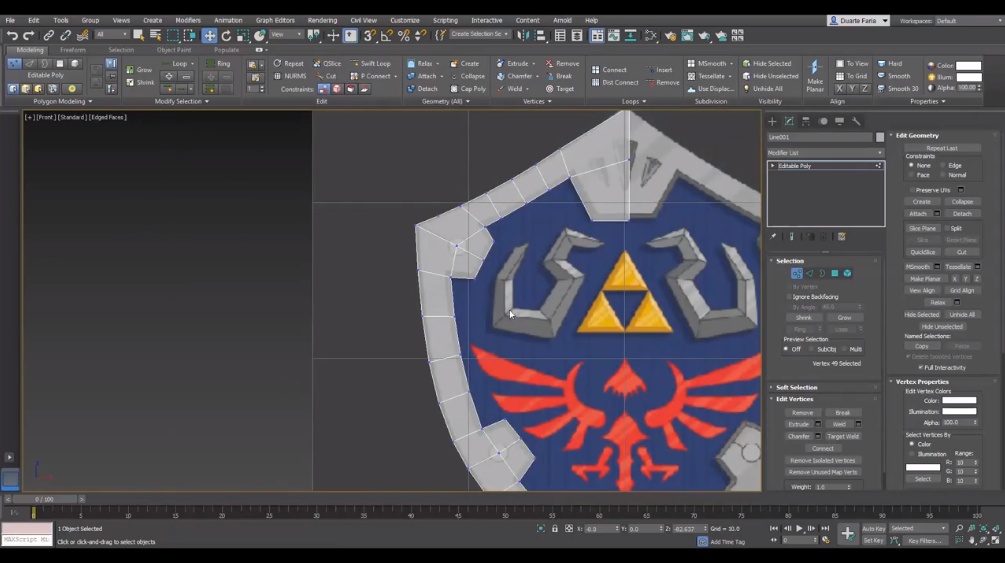
Task: Click the Cut tool in Edit panel
Action: (x=326, y=76)
